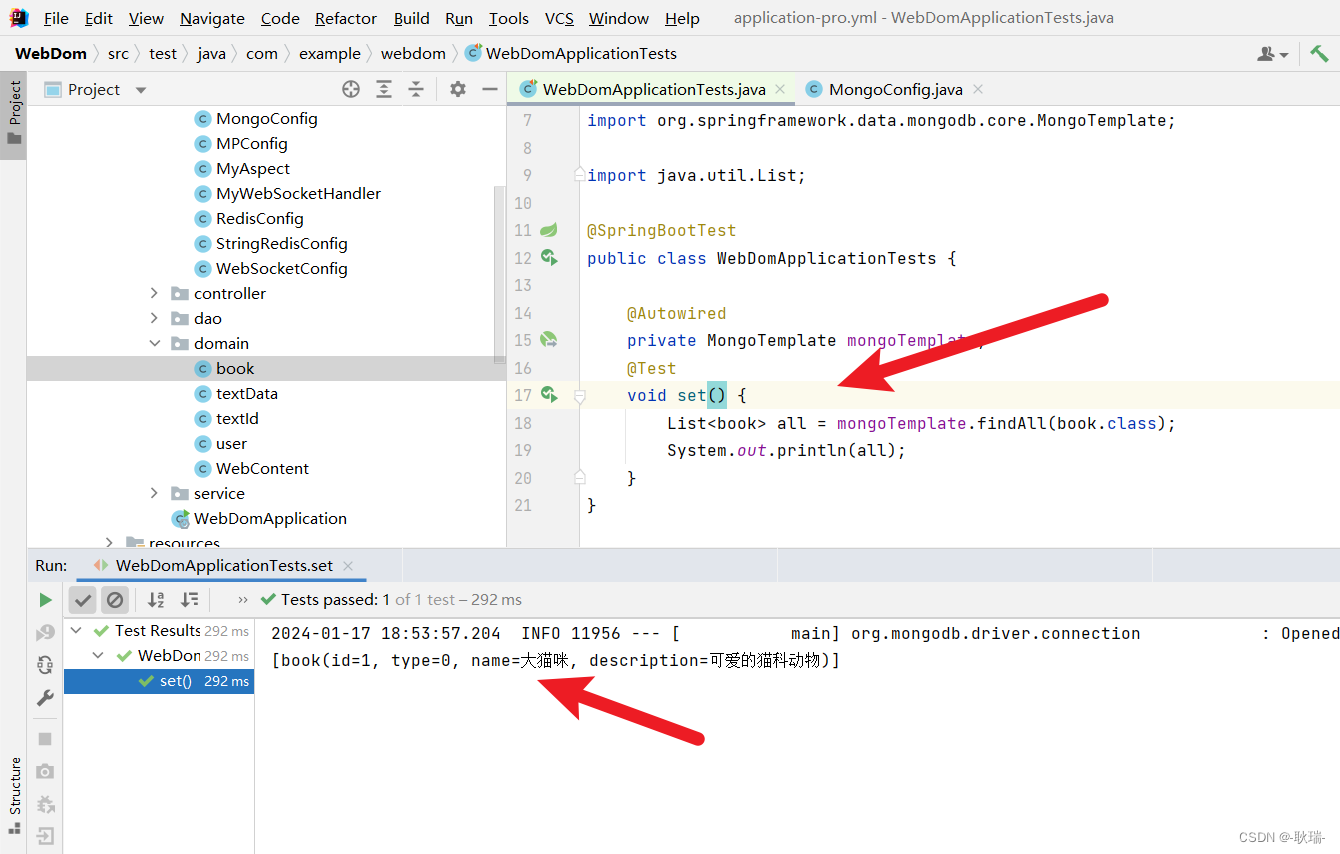The height and width of the screenshot is (854, 1340).
Task: Expand the controller folder
Action: (154, 293)
